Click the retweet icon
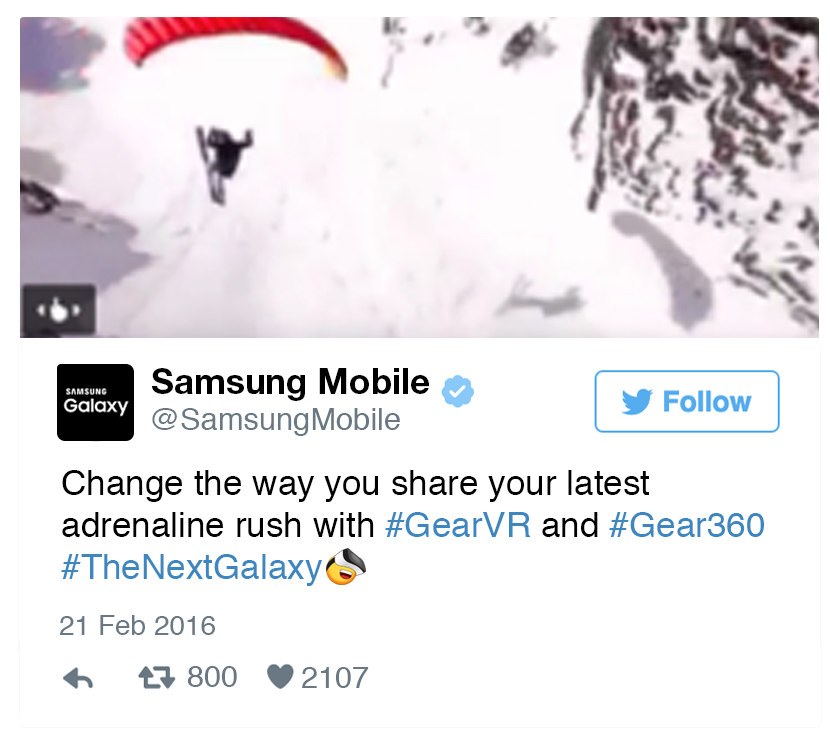The width and height of the screenshot is (830, 755). tap(157, 677)
